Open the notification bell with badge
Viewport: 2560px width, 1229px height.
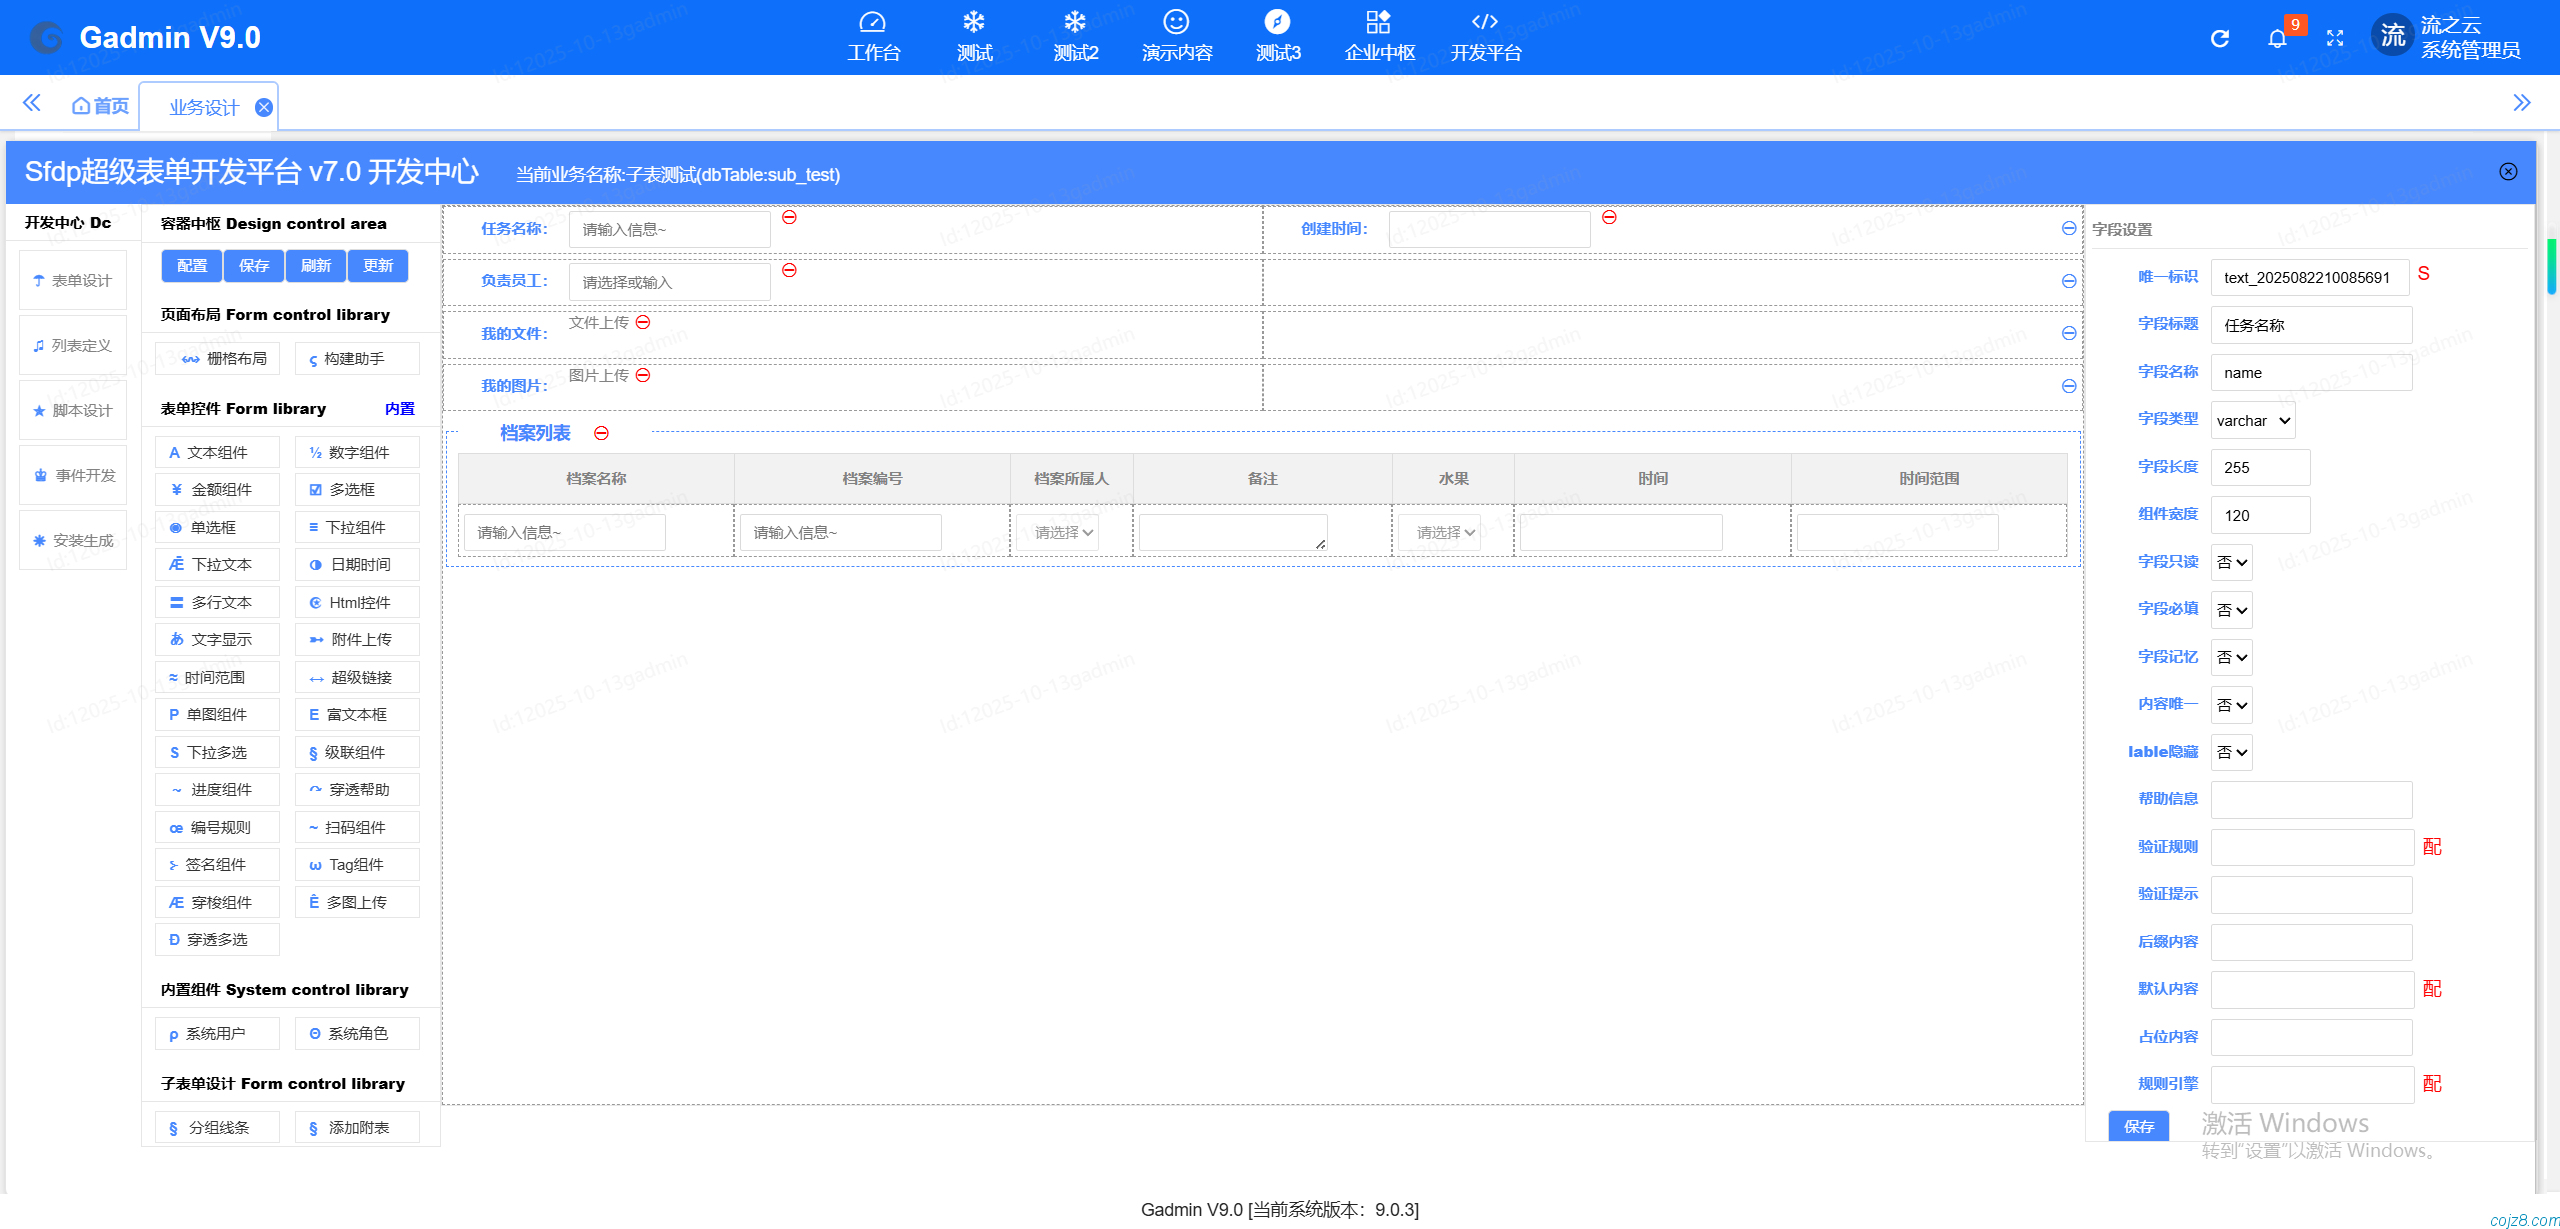[x=2277, y=38]
